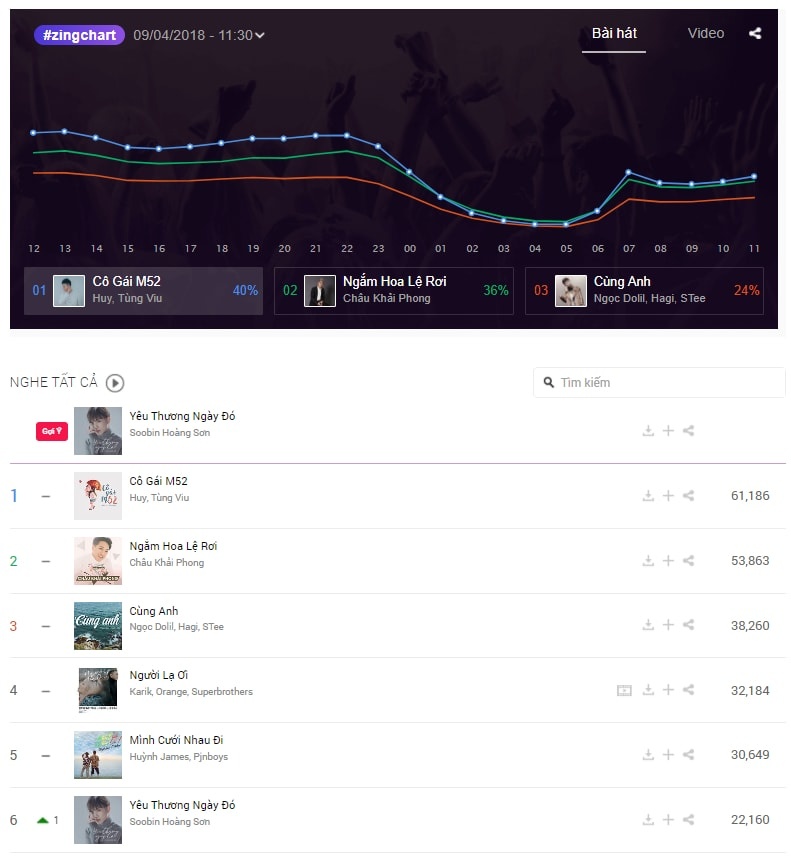Open the Gợi Ý suggestion badge

[x=52, y=431]
